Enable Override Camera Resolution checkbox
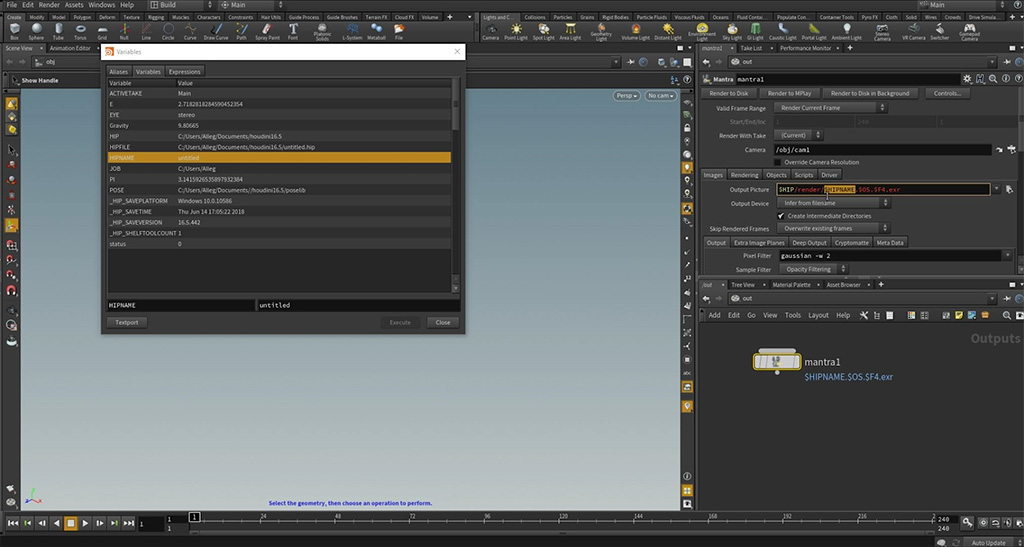 (x=778, y=162)
